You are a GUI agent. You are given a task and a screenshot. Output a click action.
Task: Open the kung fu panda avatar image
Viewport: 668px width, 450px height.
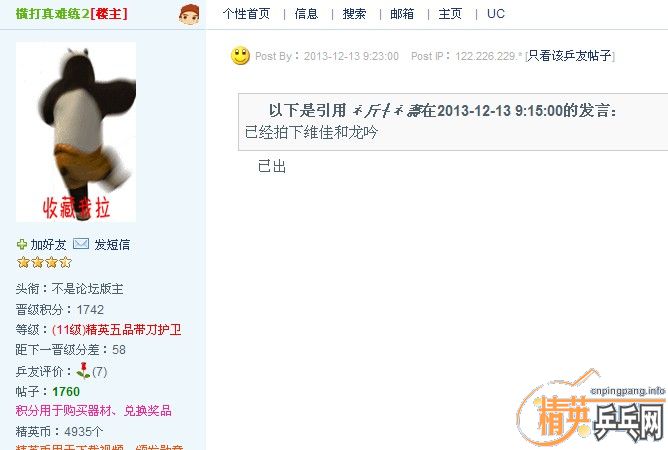76,132
